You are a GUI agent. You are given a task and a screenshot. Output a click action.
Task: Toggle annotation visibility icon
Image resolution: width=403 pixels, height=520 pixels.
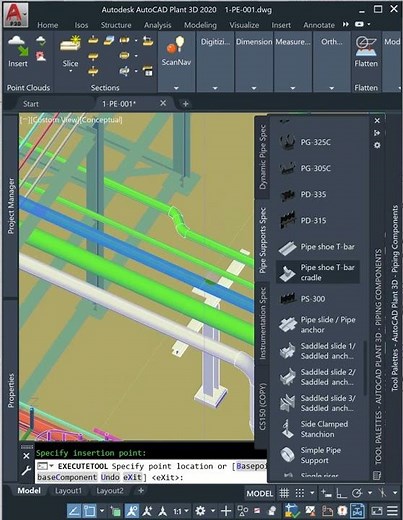[x=132, y=511]
